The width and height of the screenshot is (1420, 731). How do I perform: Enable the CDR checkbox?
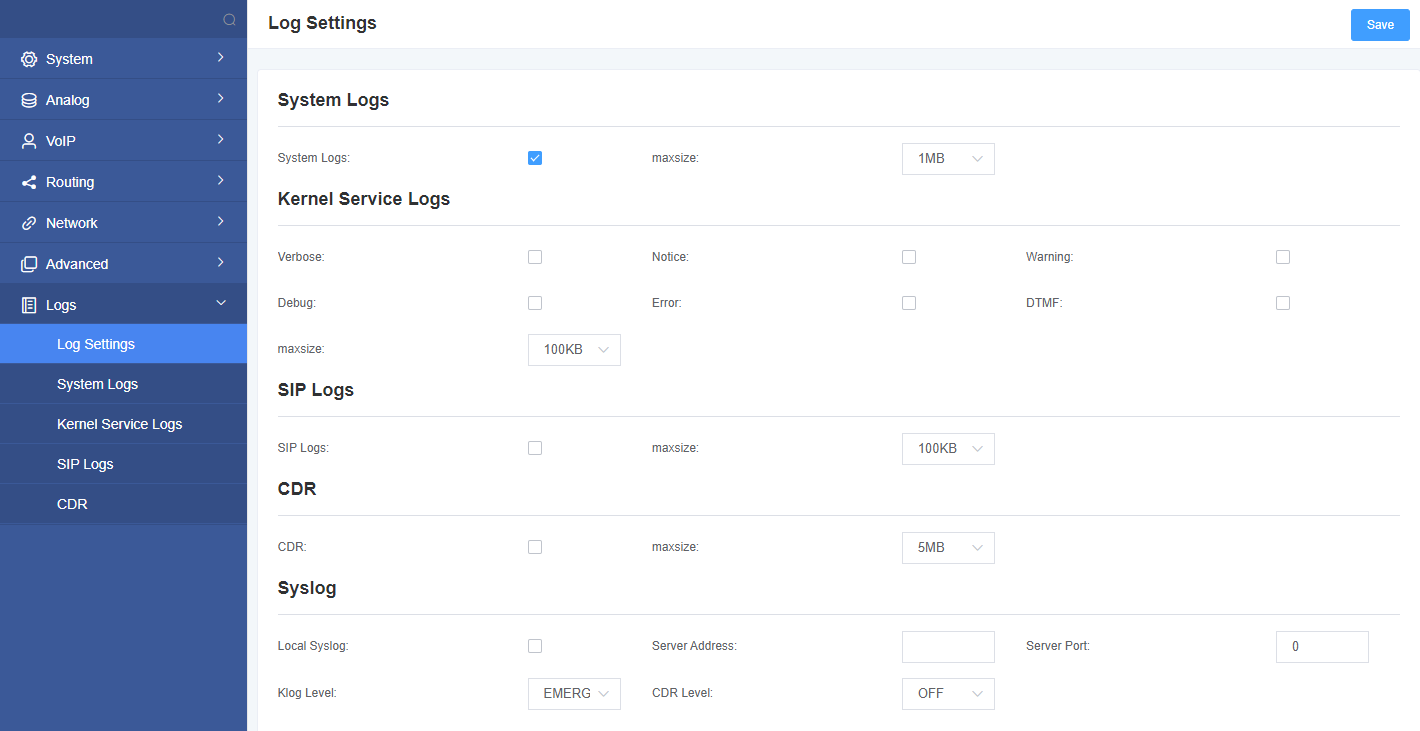click(535, 547)
